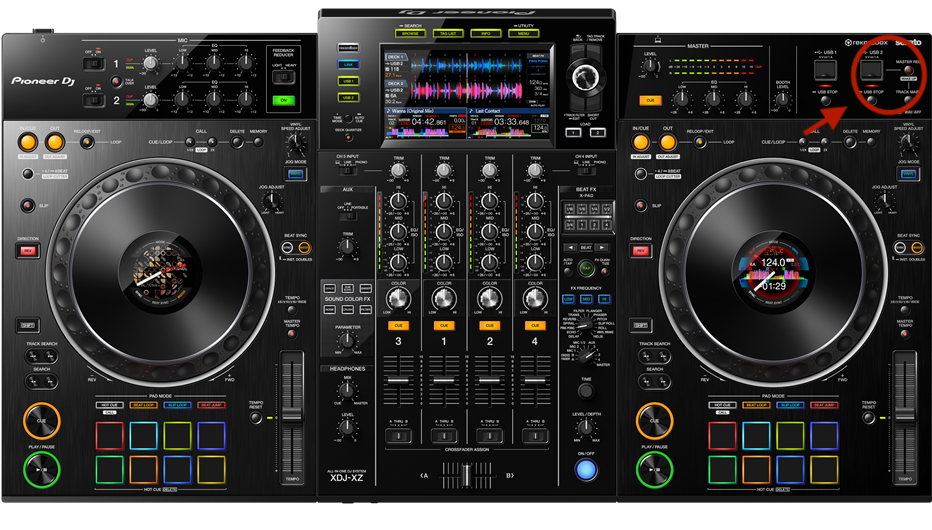Toggle DECK QUANTIZE red button
The width and height of the screenshot is (932, 530).
click(x=348, y=137)
